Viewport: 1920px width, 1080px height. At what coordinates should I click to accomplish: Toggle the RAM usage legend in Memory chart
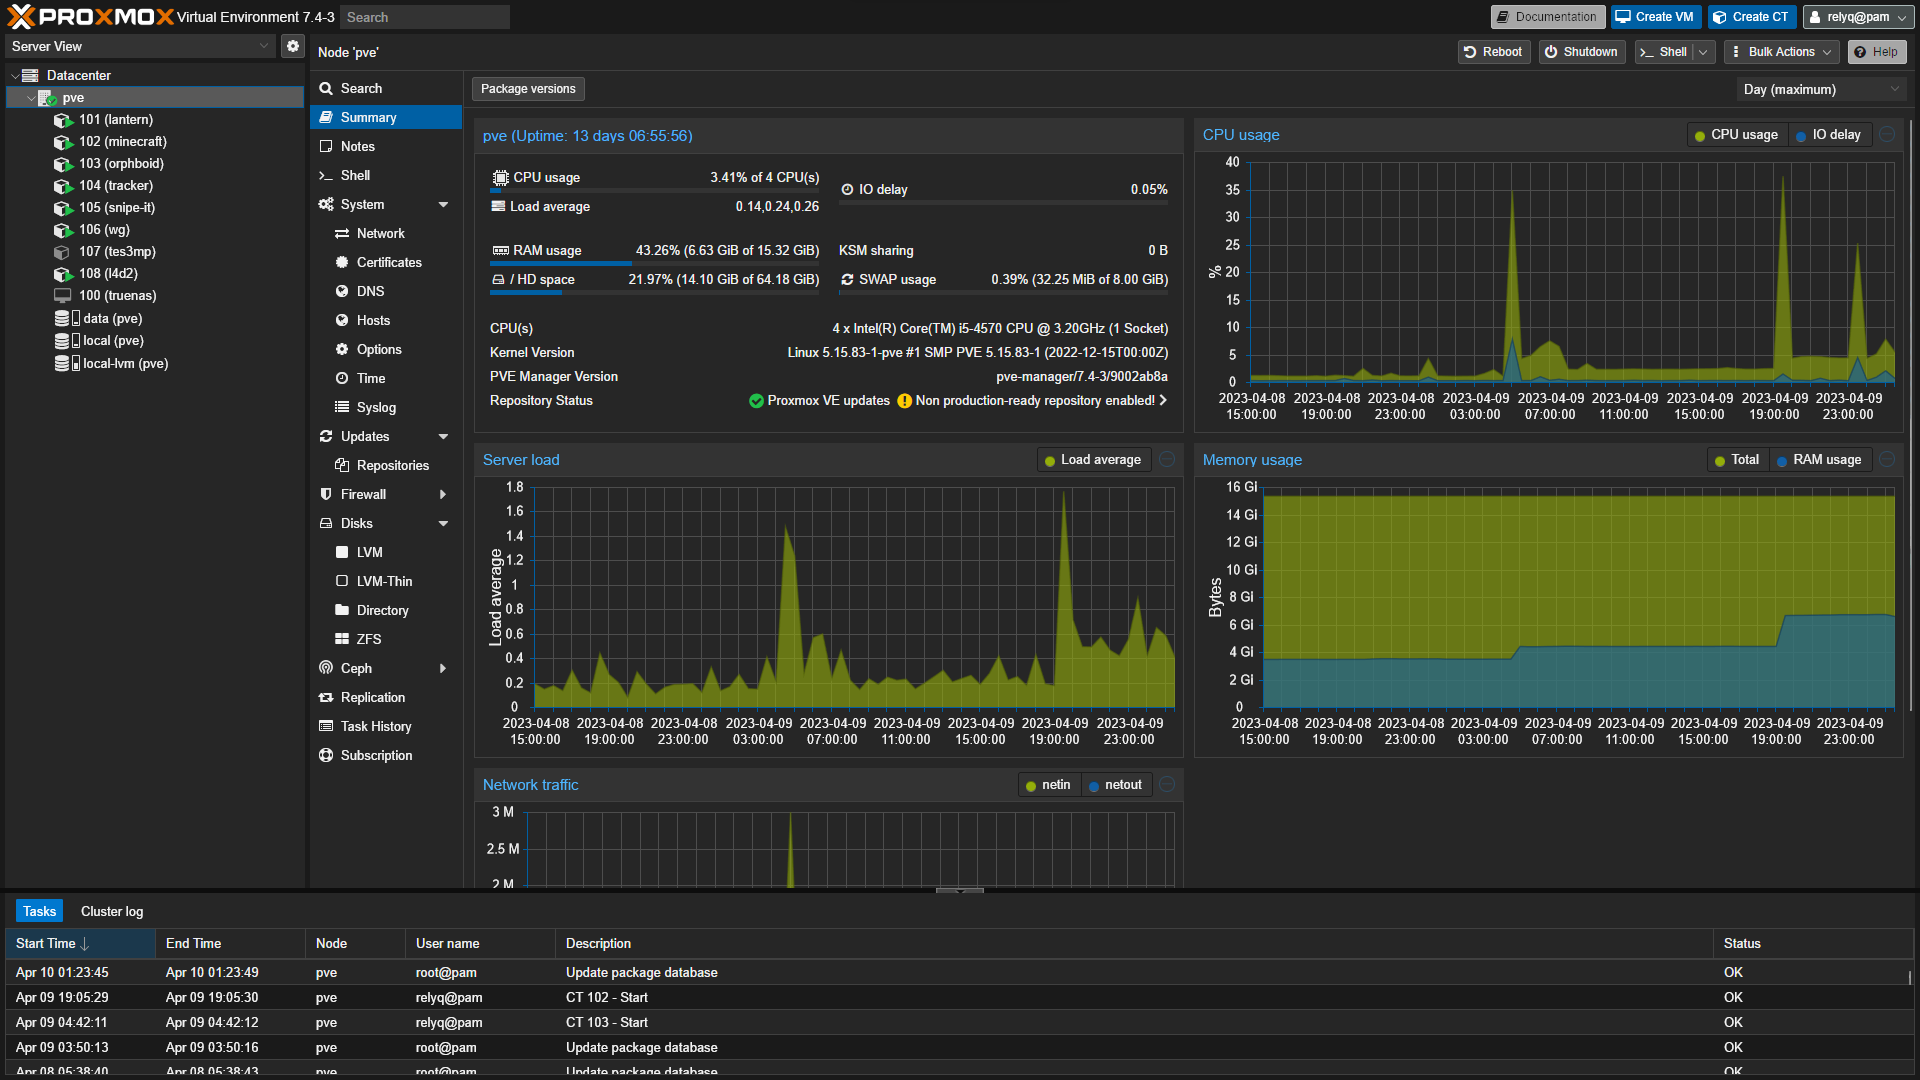1818,460
